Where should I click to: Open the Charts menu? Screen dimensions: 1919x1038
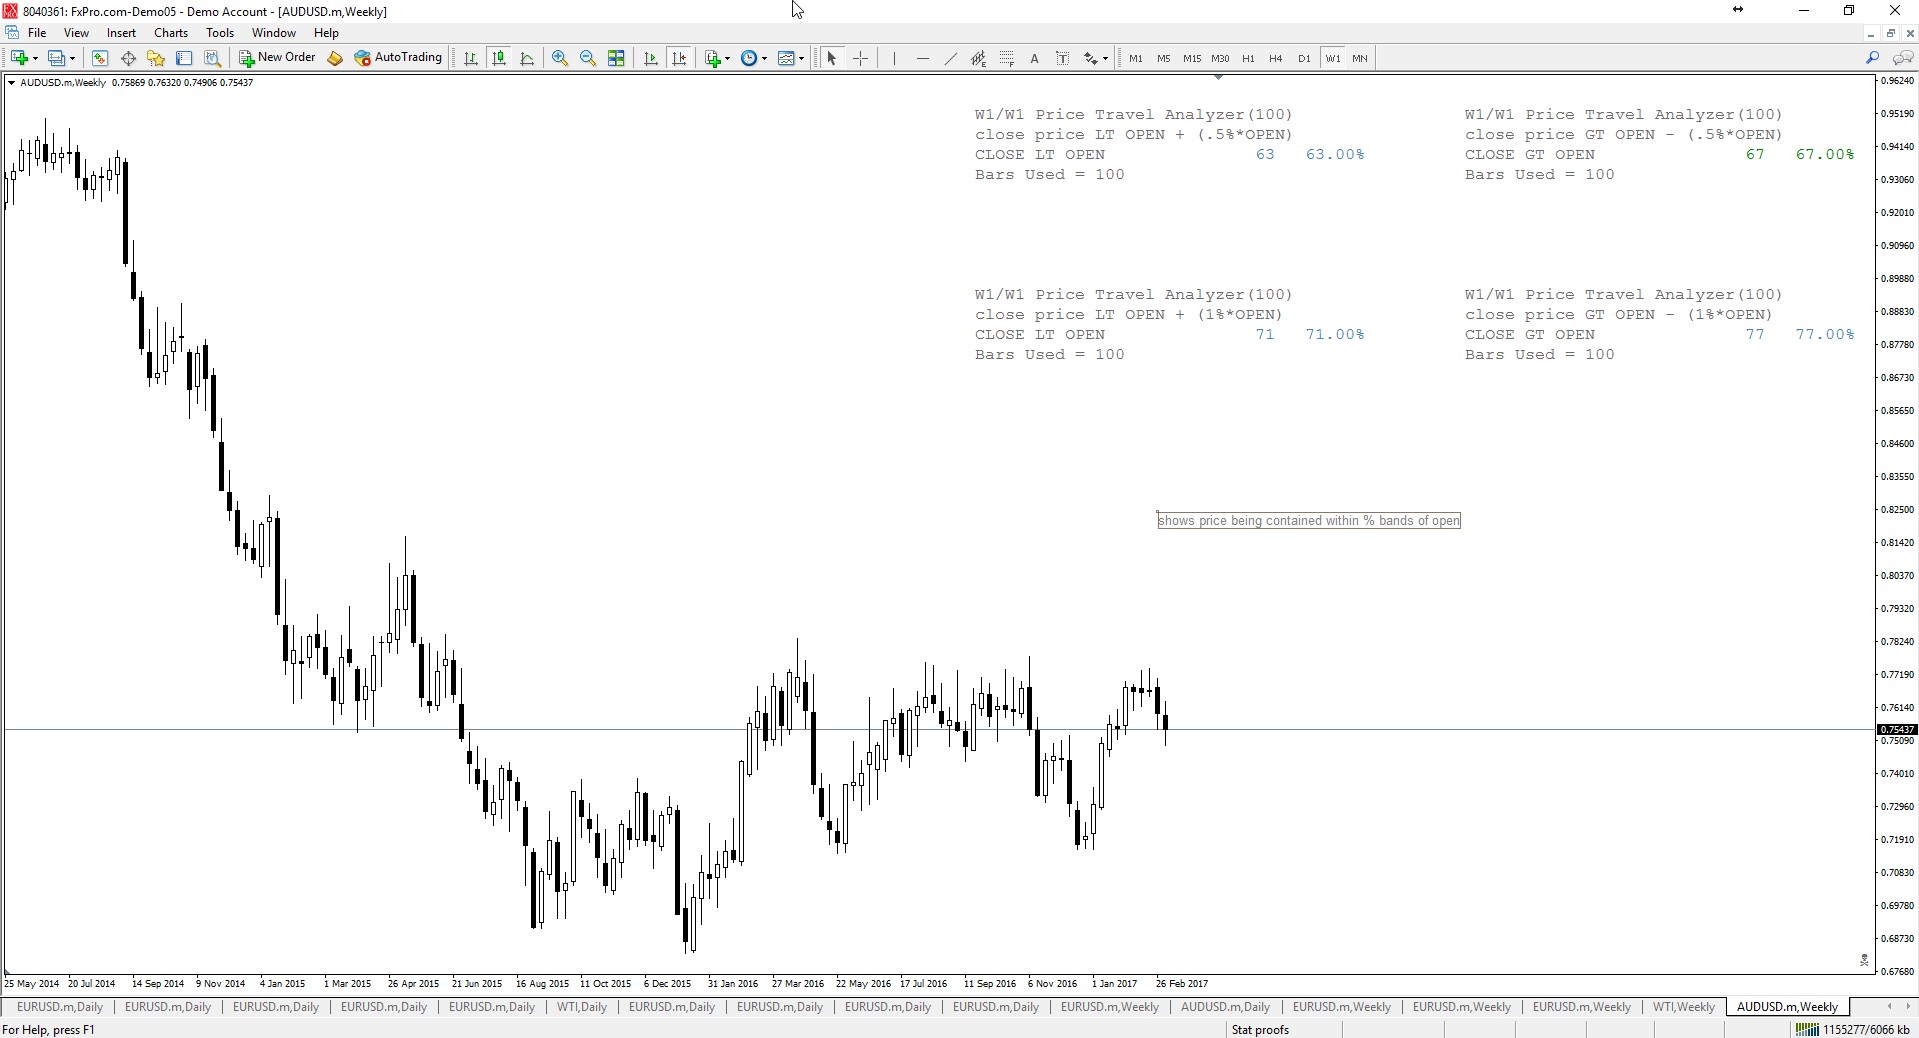(x=171, y=33)
